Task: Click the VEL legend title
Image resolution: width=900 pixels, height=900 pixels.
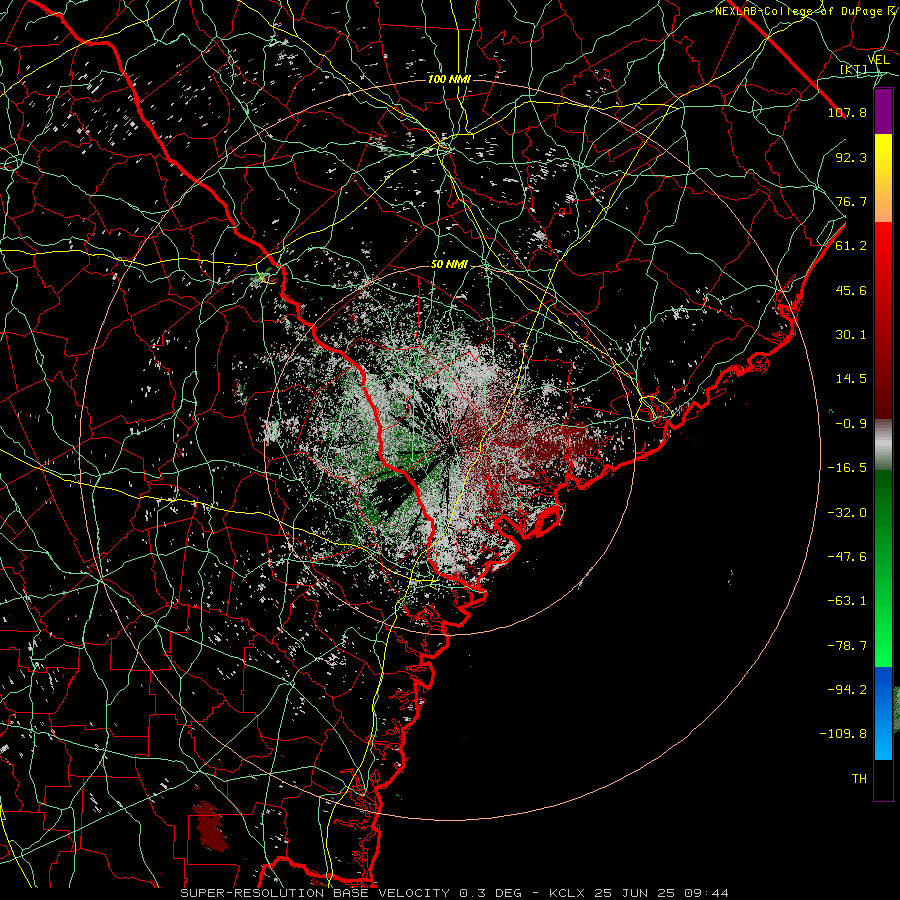Action: (x=878, y=60)
